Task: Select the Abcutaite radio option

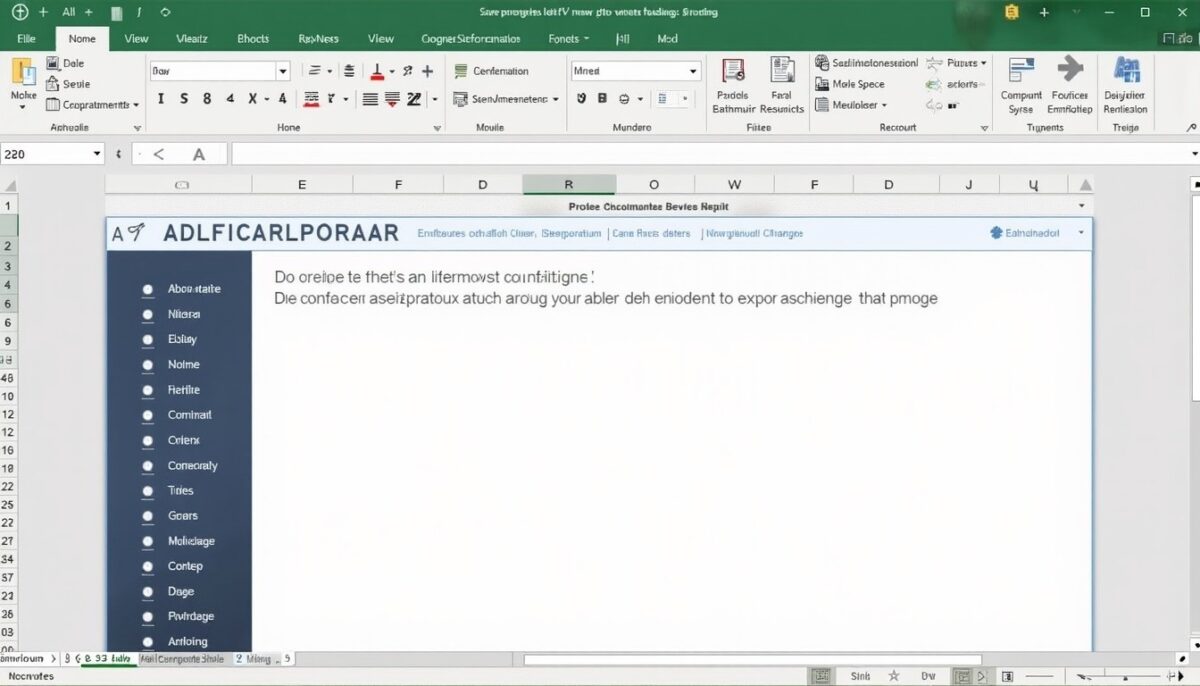Action: click(148, 289)
